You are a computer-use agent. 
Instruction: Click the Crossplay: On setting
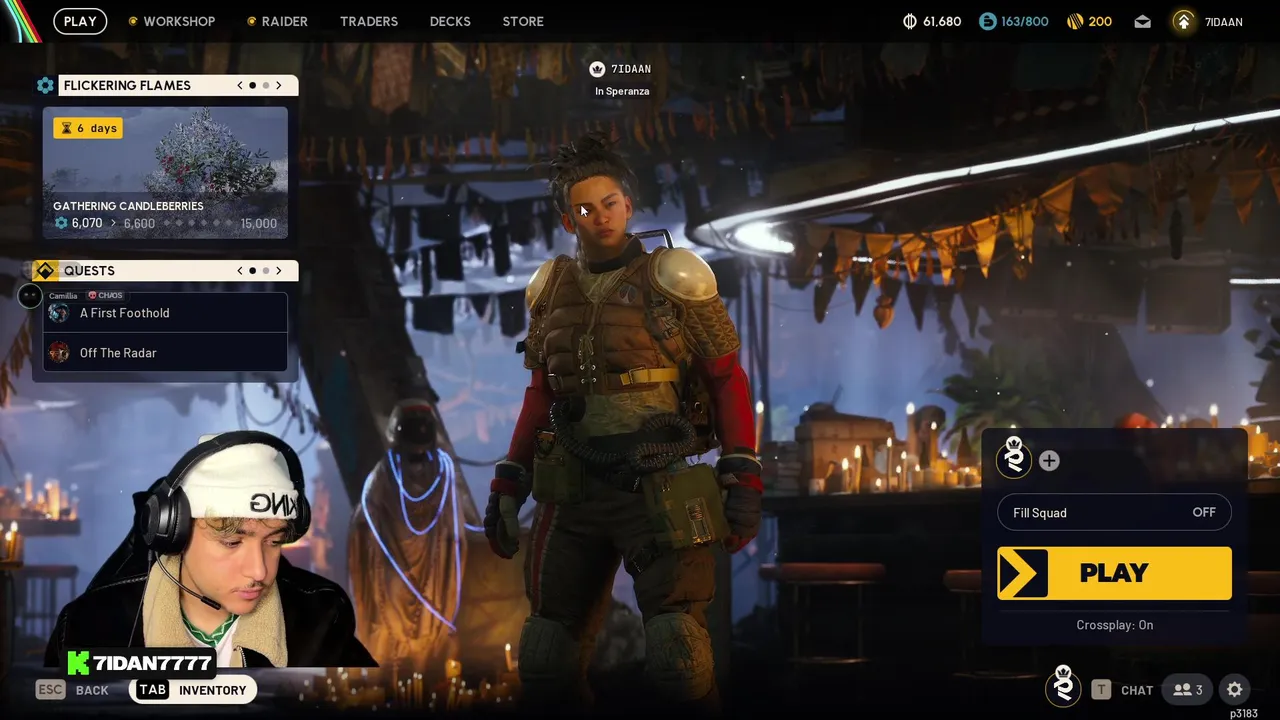1114,625
